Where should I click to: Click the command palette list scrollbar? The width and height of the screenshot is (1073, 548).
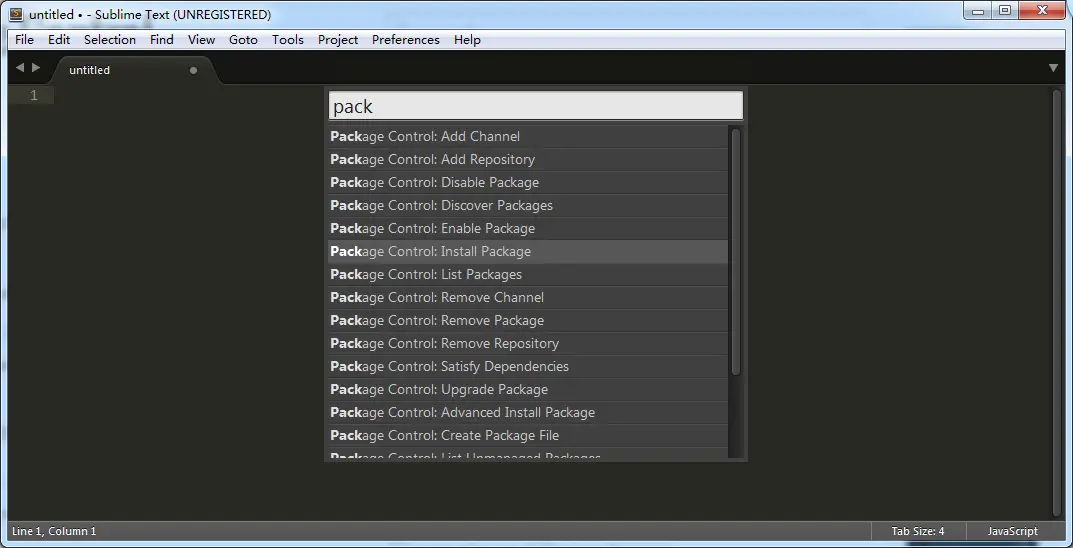[736, 251]
